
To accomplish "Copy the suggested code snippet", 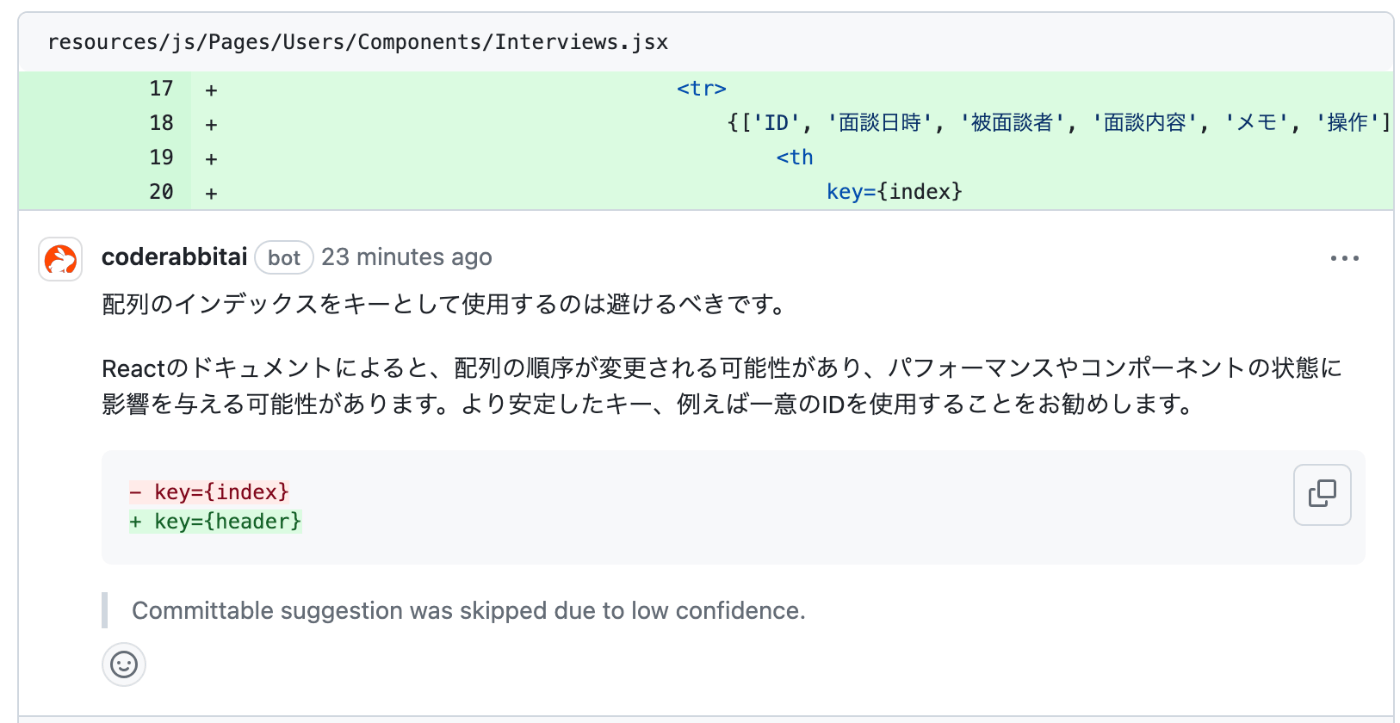I will (x=1322, y=494).
